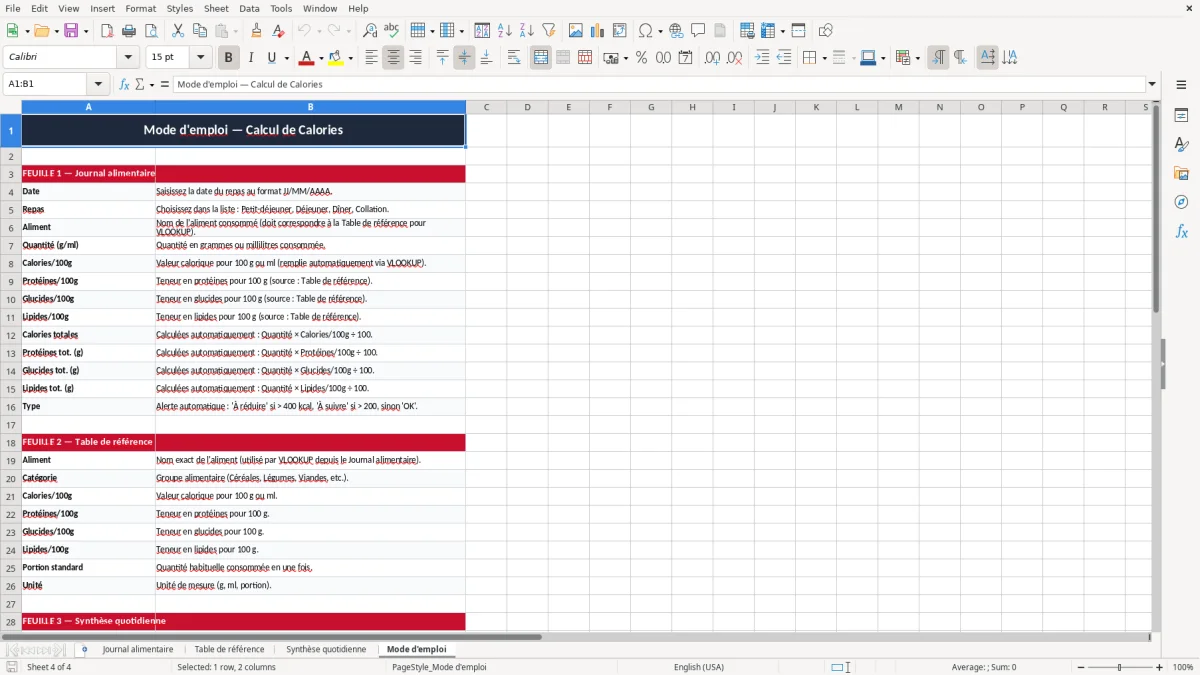Viewport: 1200px width, 675px height.
Task: Select column header C
Action: [x=486, y=107]
